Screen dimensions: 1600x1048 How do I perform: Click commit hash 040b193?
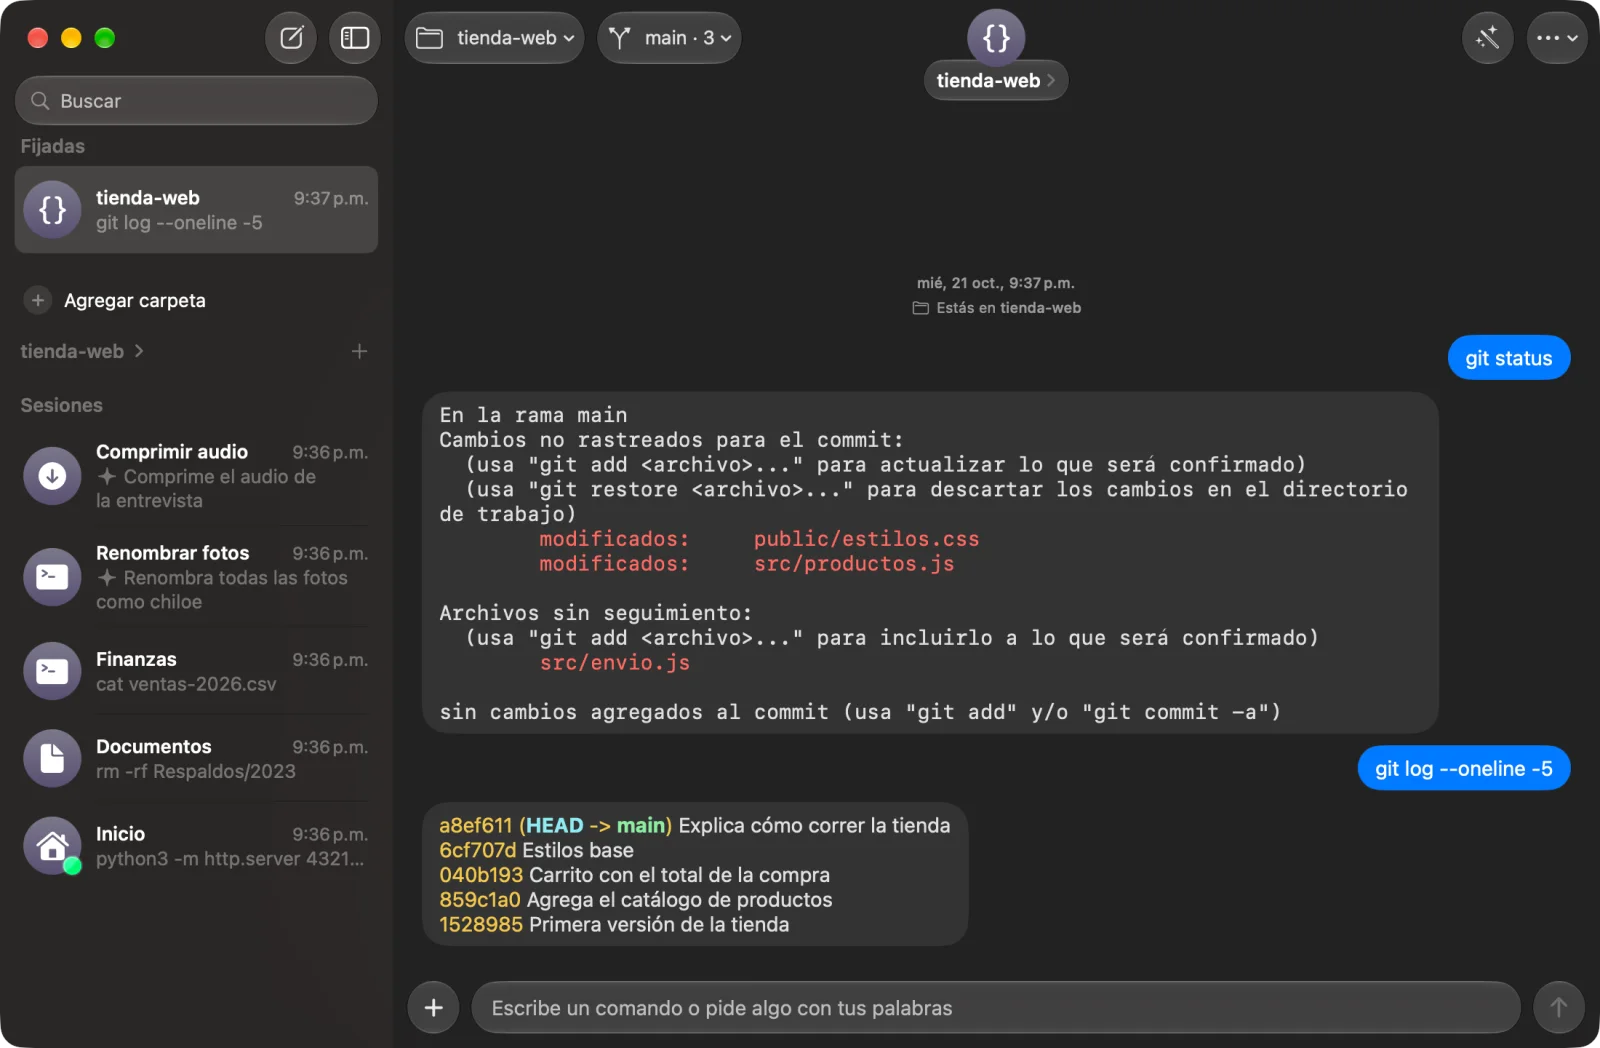(481, 875)
